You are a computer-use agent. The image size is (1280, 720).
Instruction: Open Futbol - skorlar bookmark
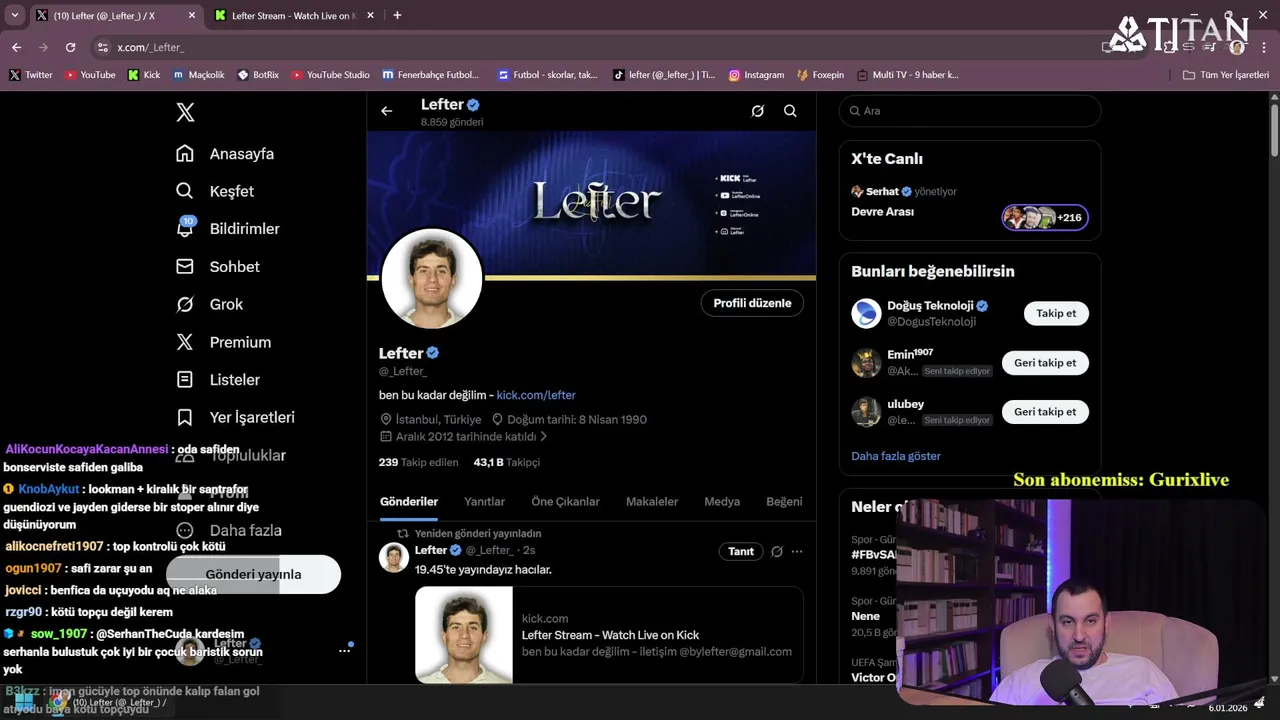click(x=548, y=75)
